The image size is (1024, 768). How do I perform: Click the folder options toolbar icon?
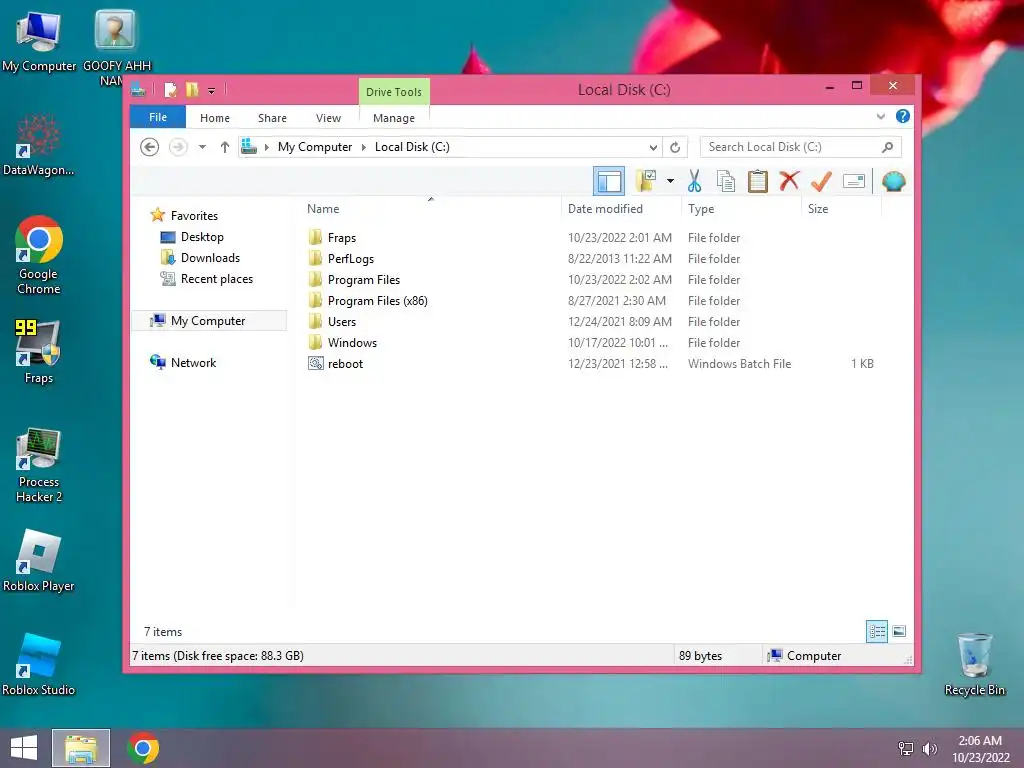coord(646,181)
